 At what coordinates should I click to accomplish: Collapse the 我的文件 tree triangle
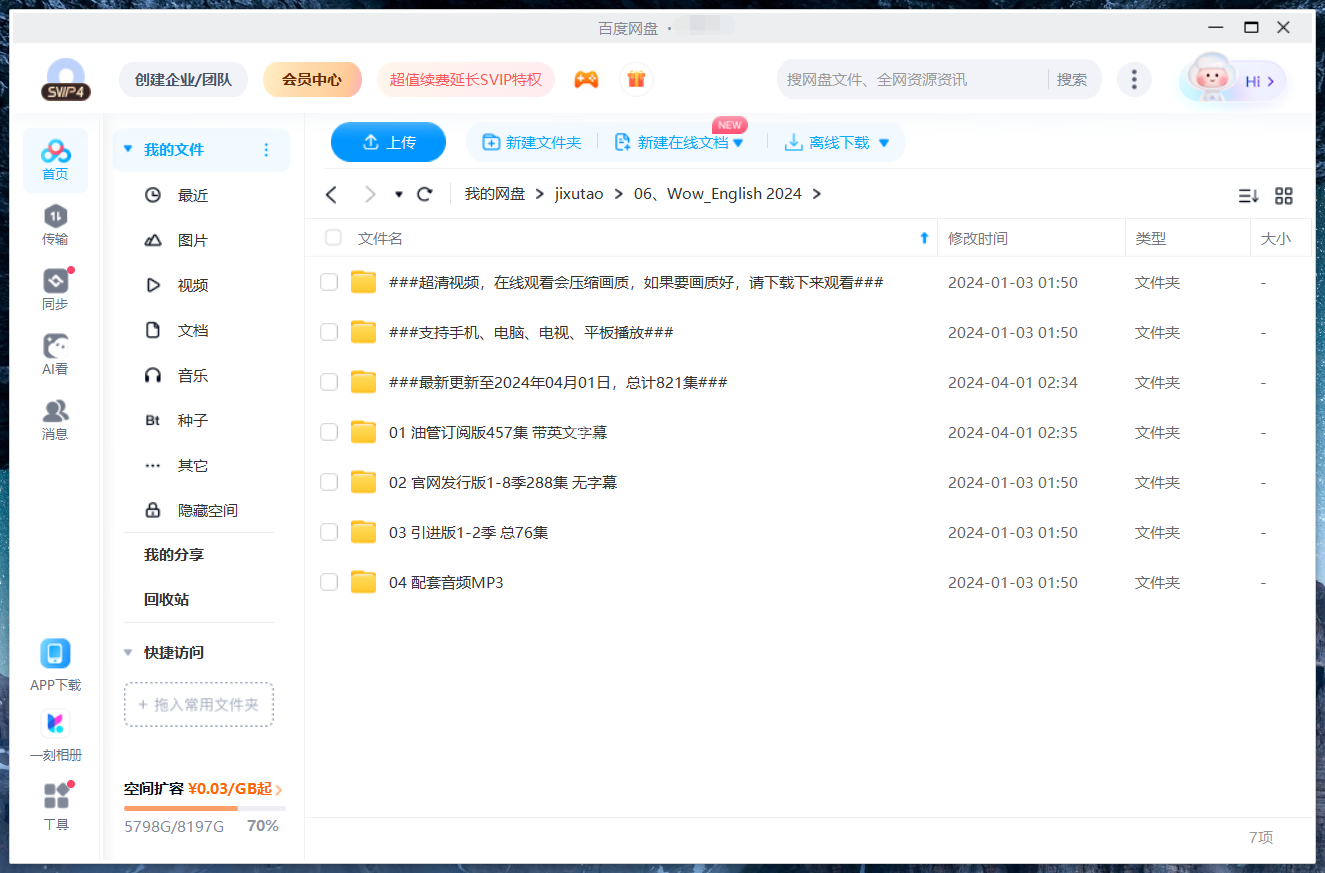coord(127,149)
